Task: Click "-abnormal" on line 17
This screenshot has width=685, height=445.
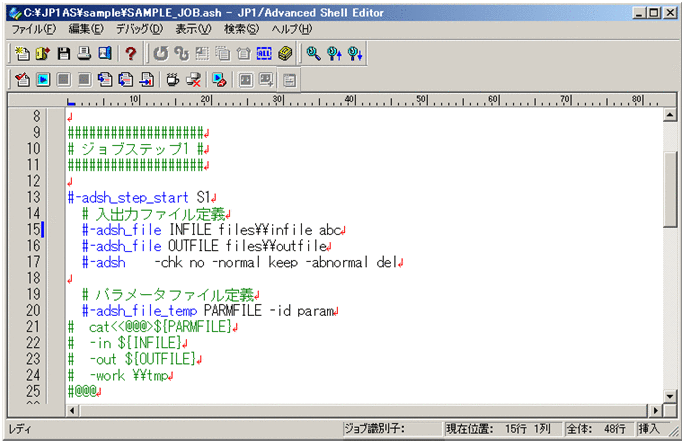Action: 339,262
